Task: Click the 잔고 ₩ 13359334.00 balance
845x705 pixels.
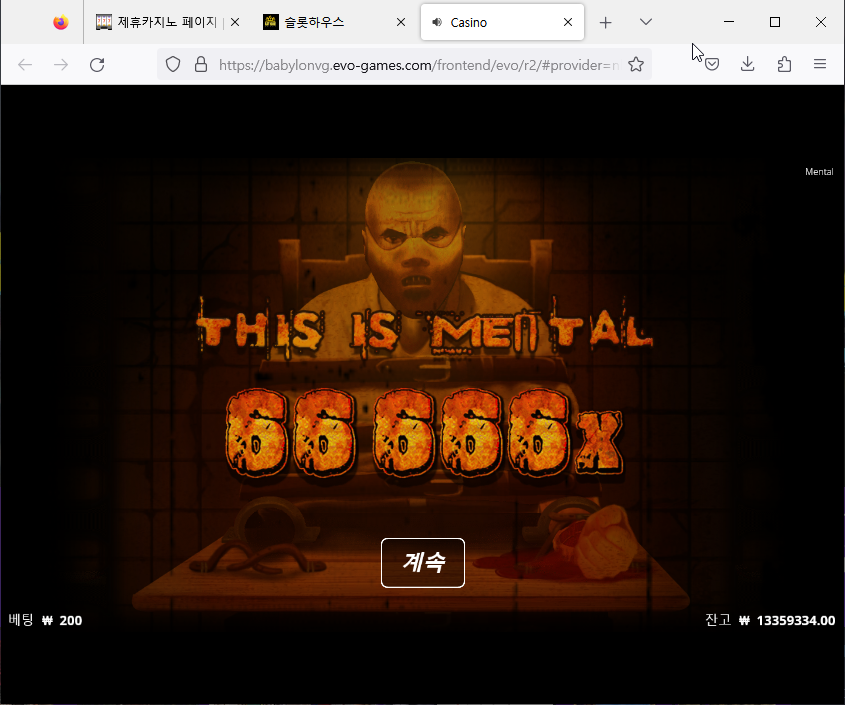Action: [x=770, y=620]
